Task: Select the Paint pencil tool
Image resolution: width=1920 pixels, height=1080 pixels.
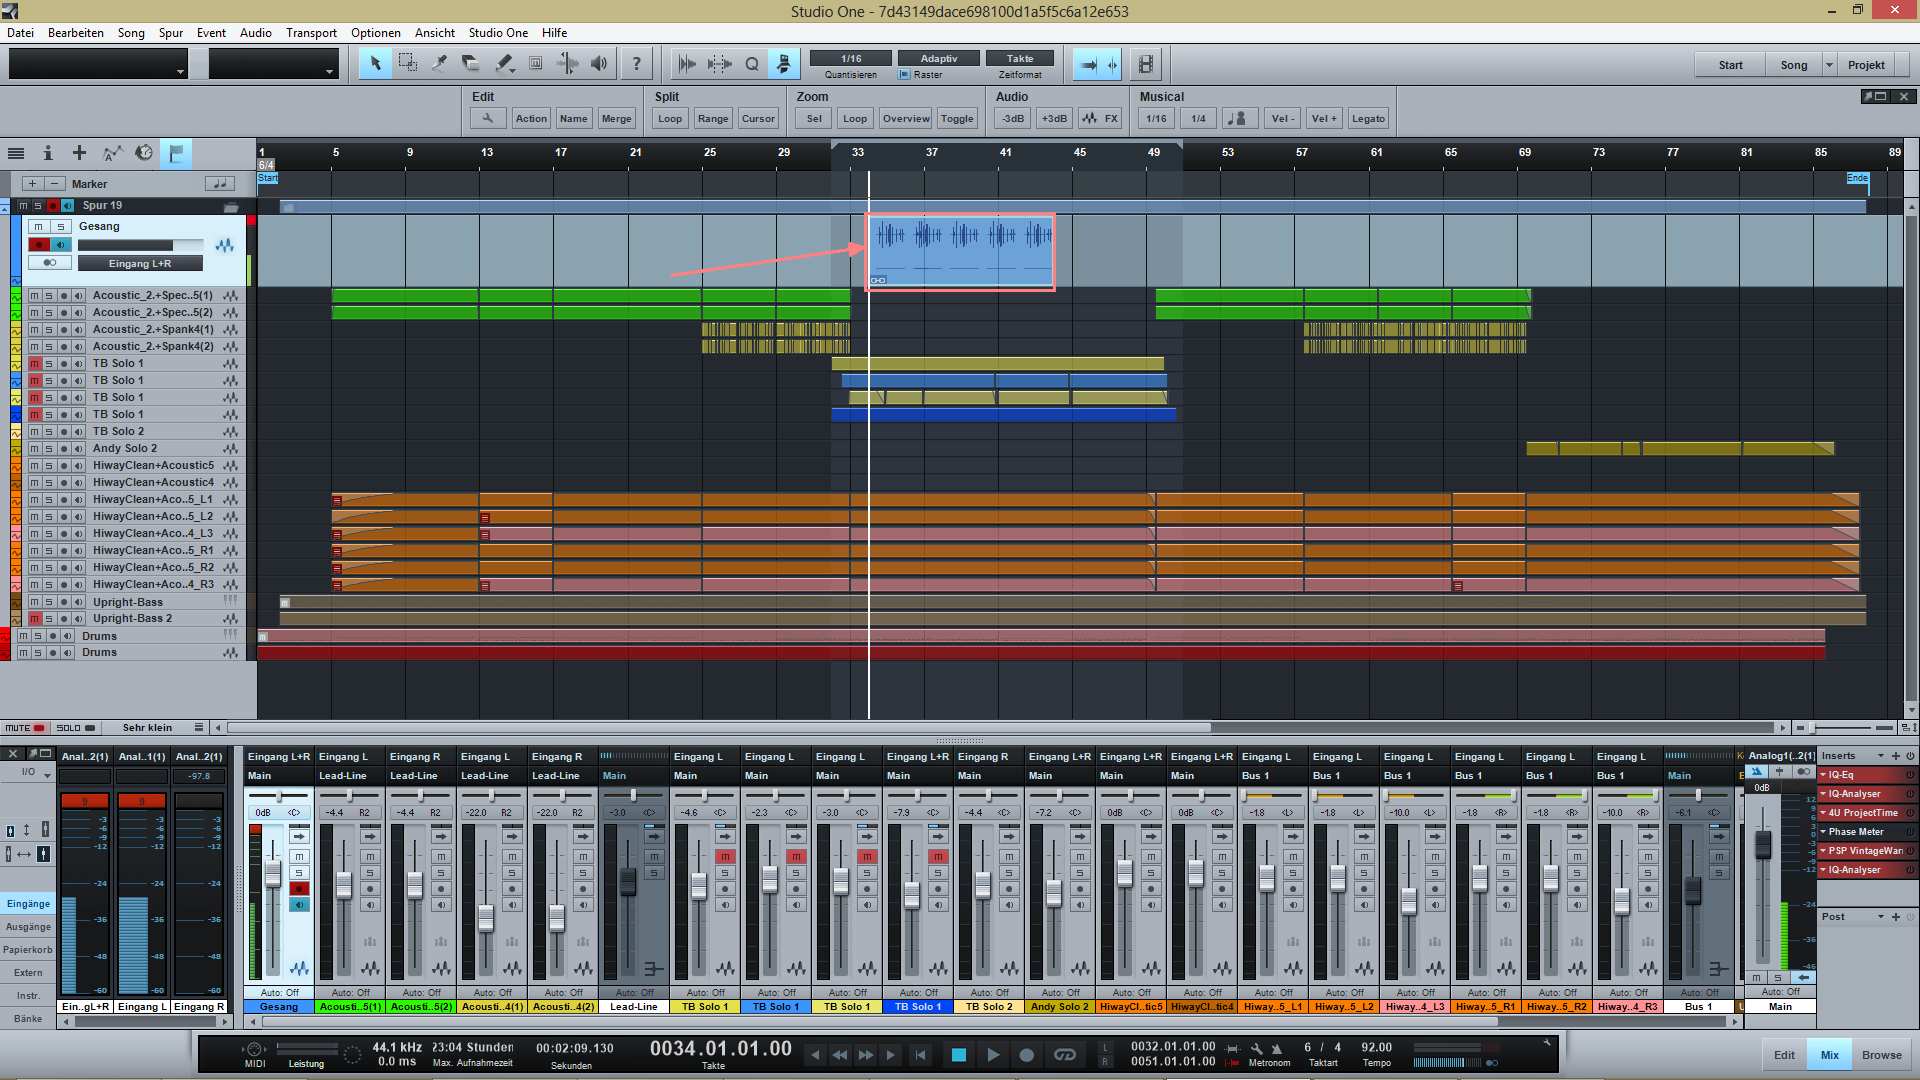Action: pyautogui.click(x=503, y=64)
